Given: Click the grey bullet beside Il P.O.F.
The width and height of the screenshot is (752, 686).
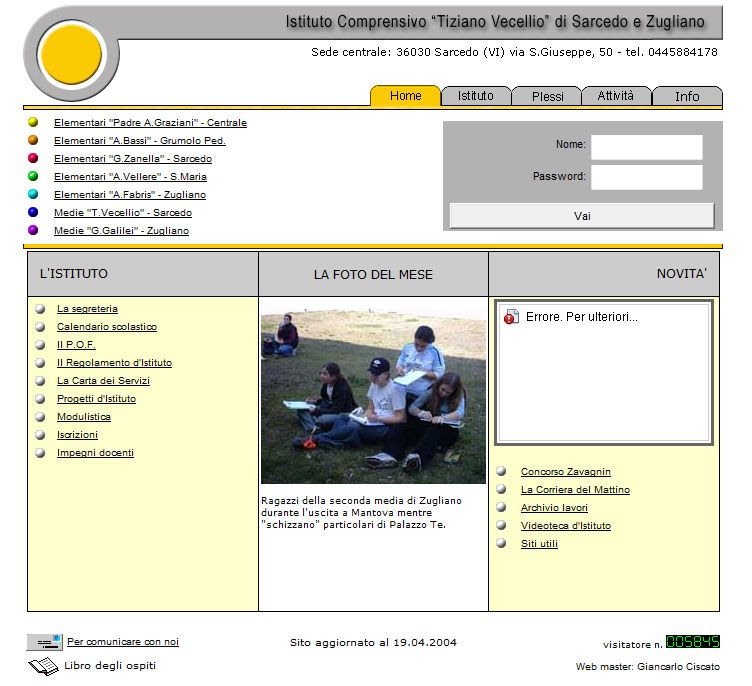Looking at the screenshot, I should 40,344.
